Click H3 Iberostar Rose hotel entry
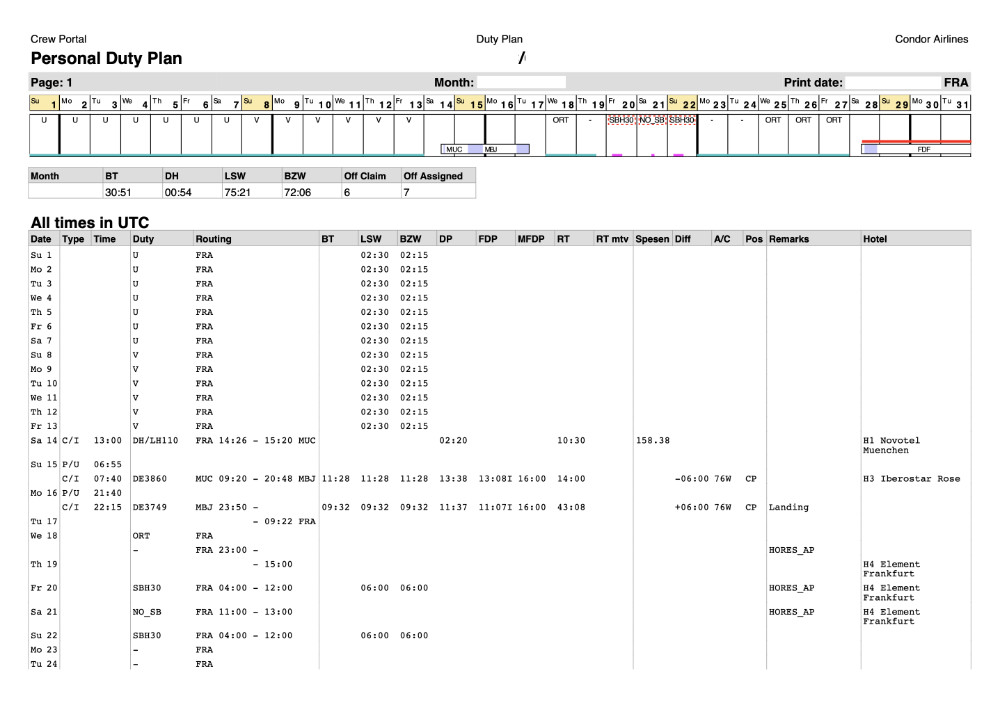 click(x=911, y=479)
